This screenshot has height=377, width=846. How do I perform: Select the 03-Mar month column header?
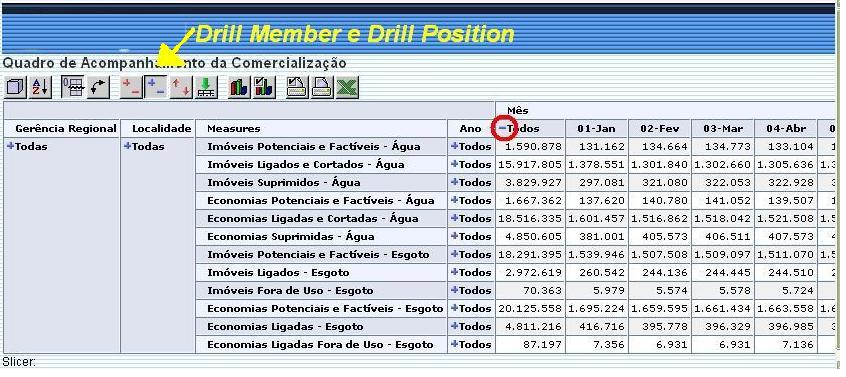(723, 128)
